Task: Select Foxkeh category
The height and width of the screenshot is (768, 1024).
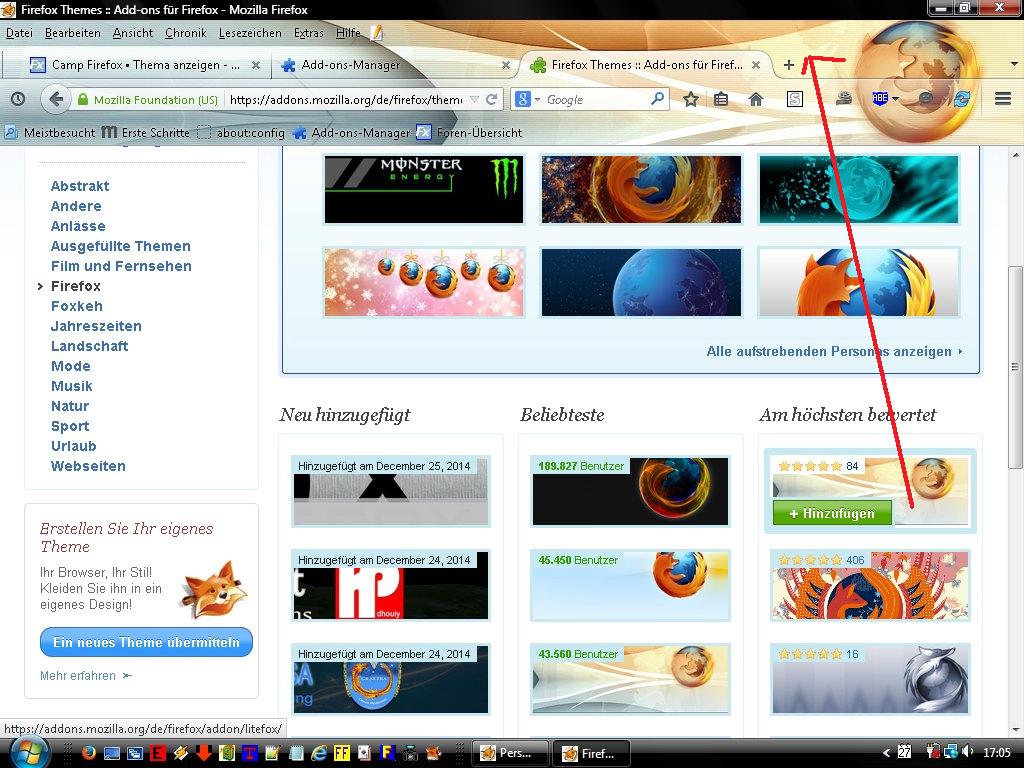Action: pos(76,306)
